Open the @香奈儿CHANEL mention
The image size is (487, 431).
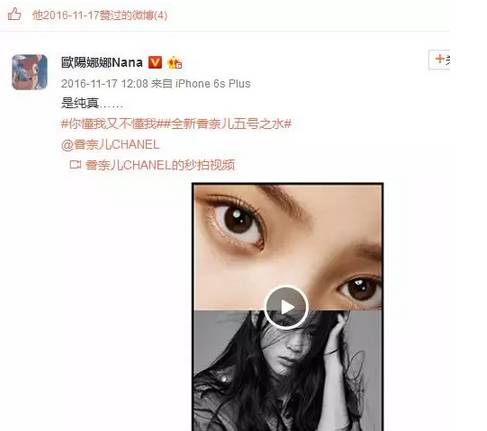pos(110,145)
